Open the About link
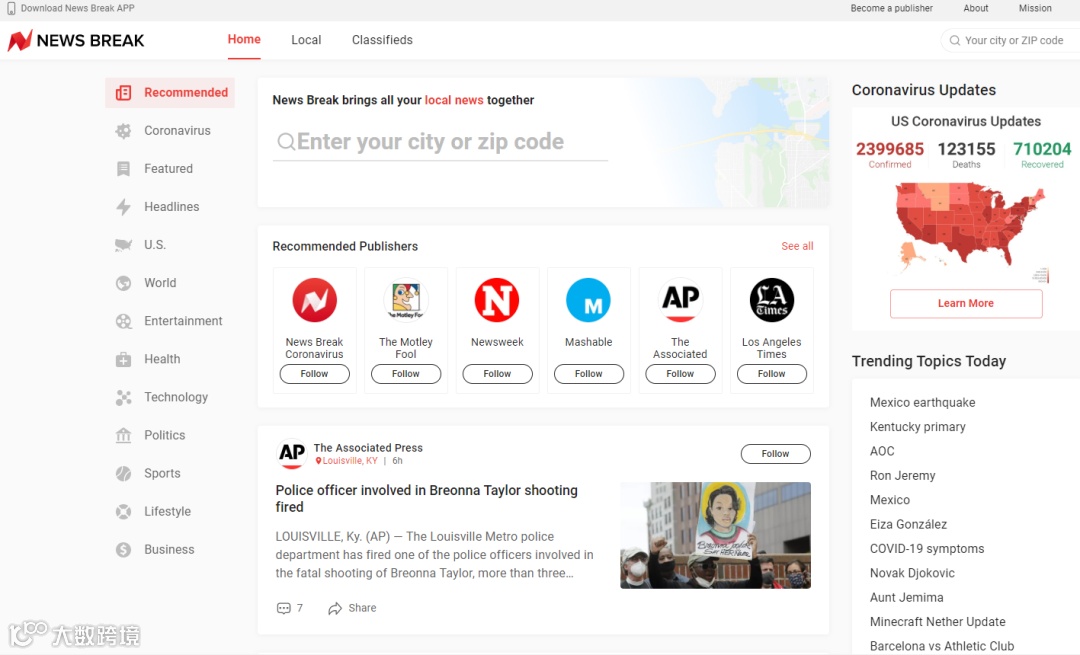 (x=975, y=8)
